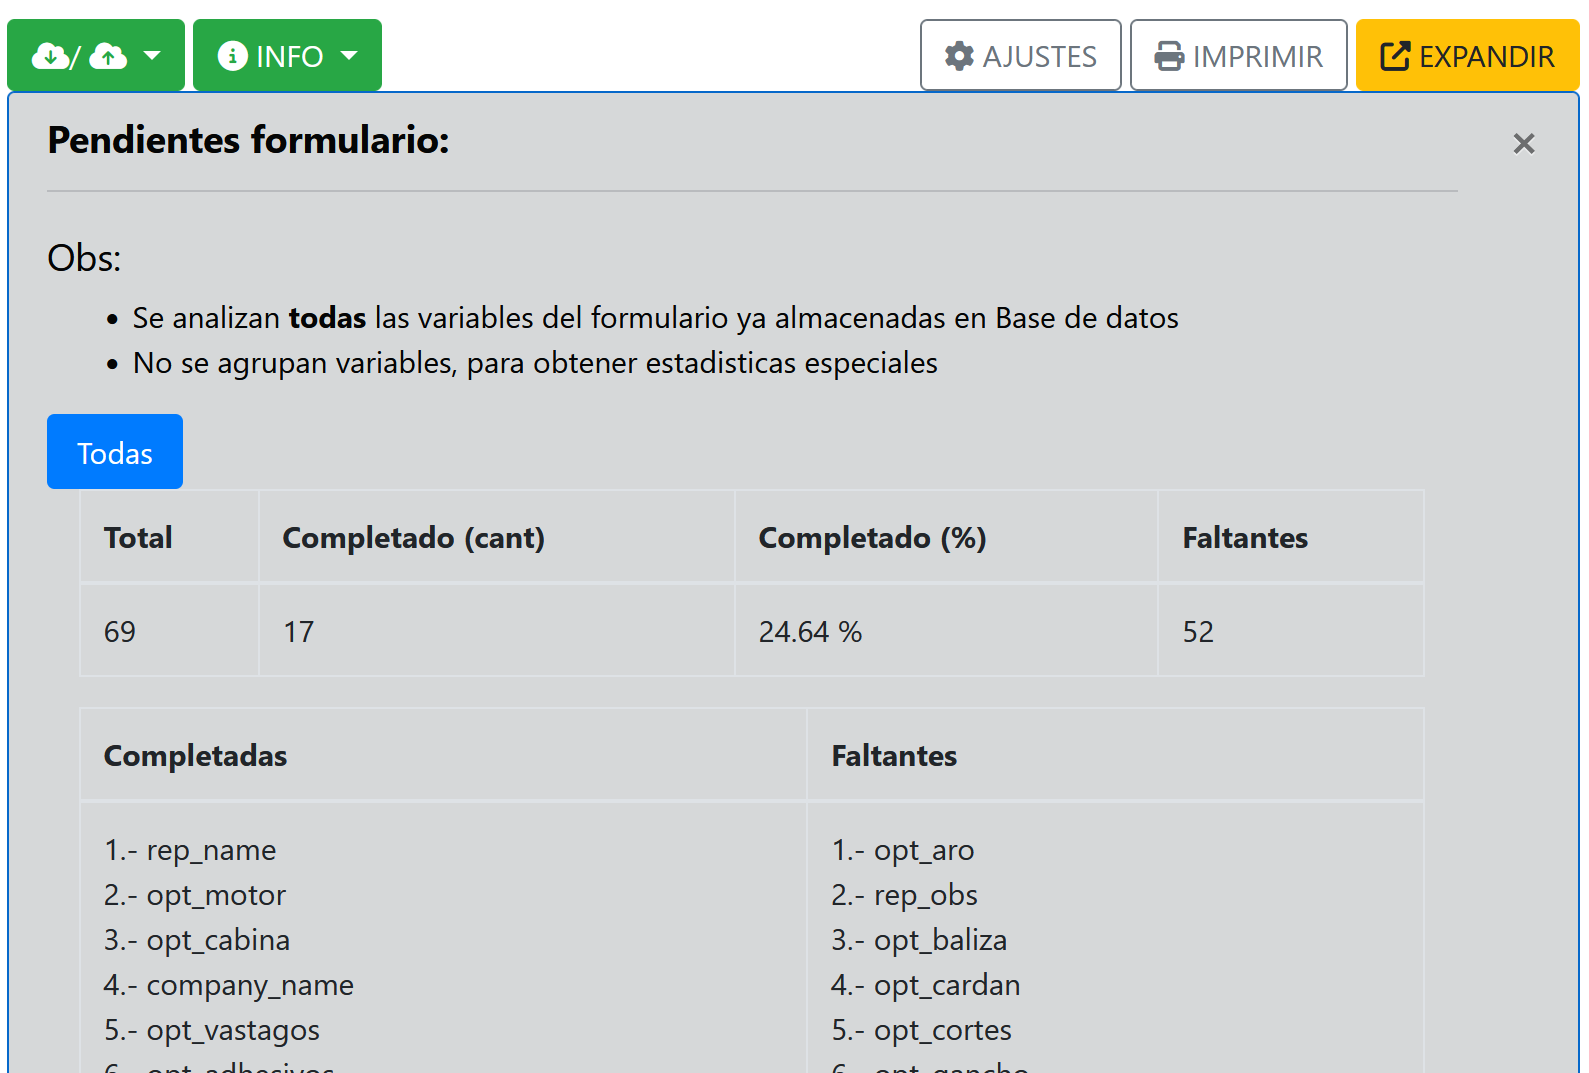Click the Completado (cant) column header
This screenshot has width=1589, height=1073.
coord(413,538)
